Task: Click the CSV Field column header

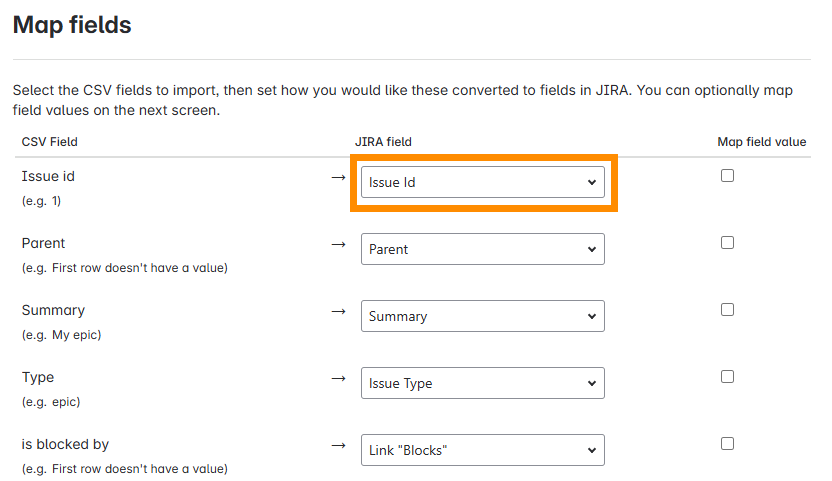Action: point(50,142)
